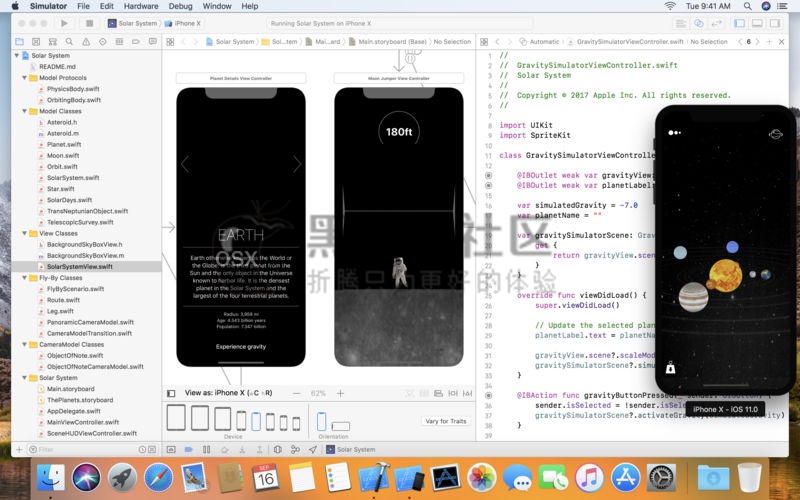Open the Issue navigator

click(x=86, y=42)
